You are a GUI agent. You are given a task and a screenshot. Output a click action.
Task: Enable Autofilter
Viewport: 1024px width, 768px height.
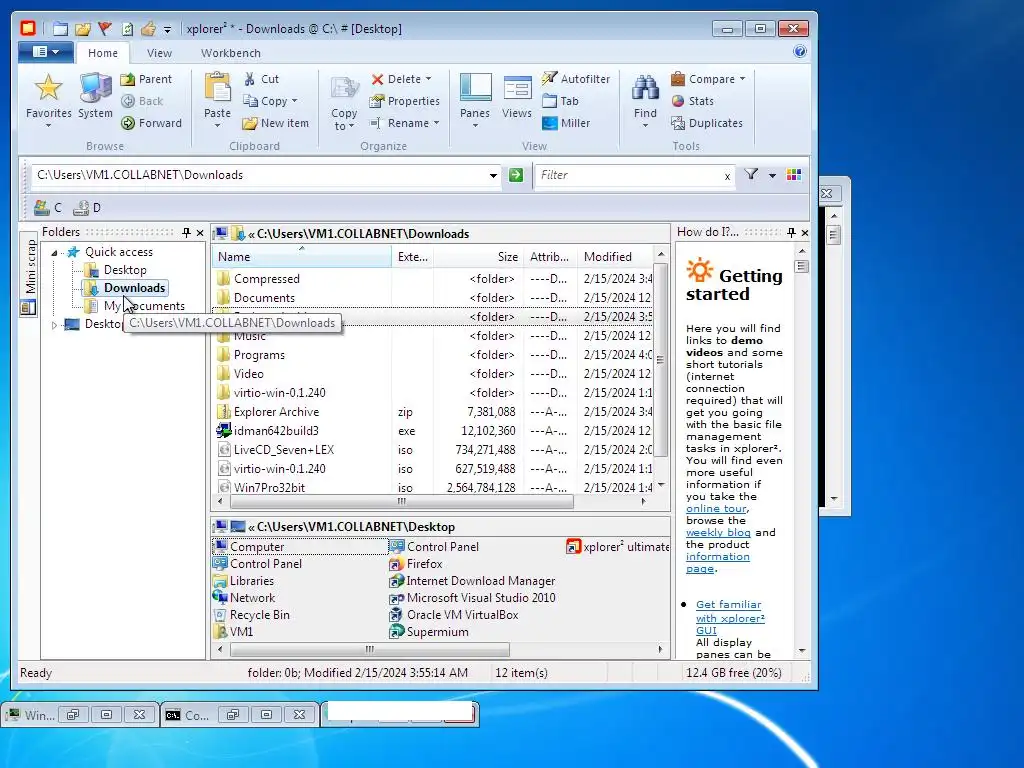coord(576,79)
